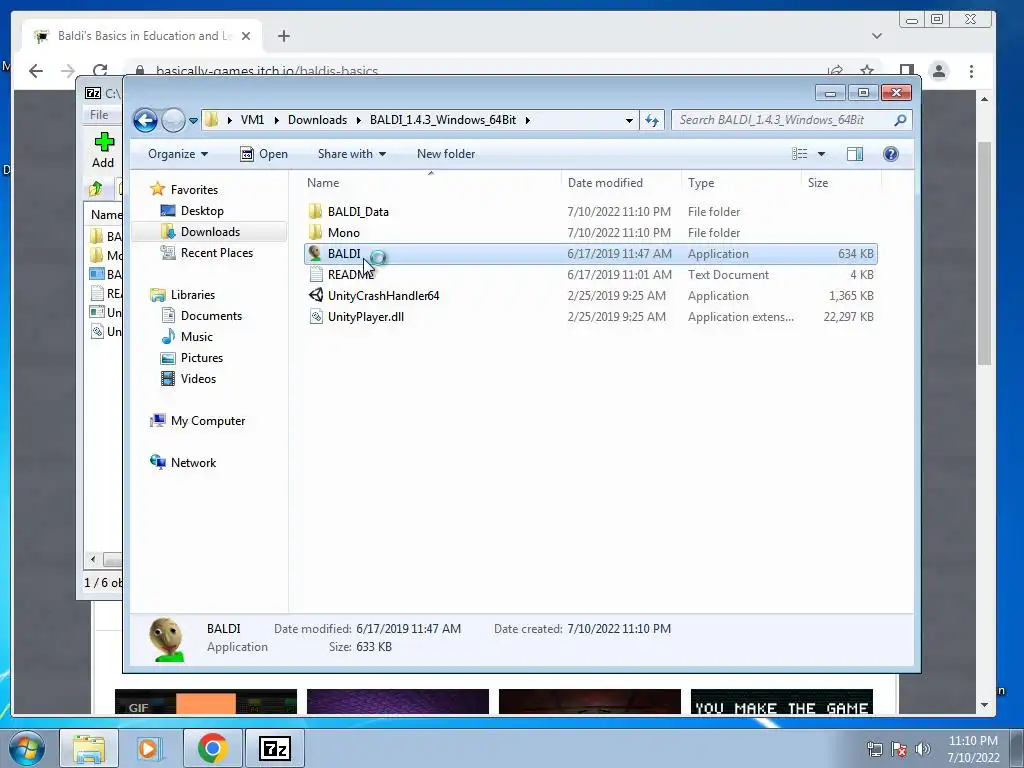Open Videos library

pos(198,379)
